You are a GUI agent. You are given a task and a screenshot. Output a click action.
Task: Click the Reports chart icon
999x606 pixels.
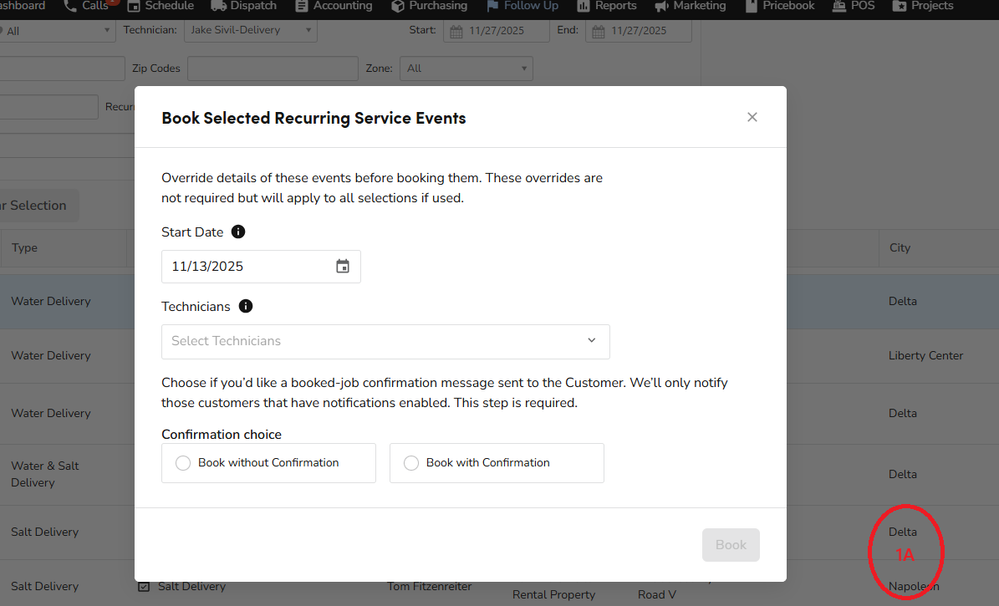[x=583, y=6]
